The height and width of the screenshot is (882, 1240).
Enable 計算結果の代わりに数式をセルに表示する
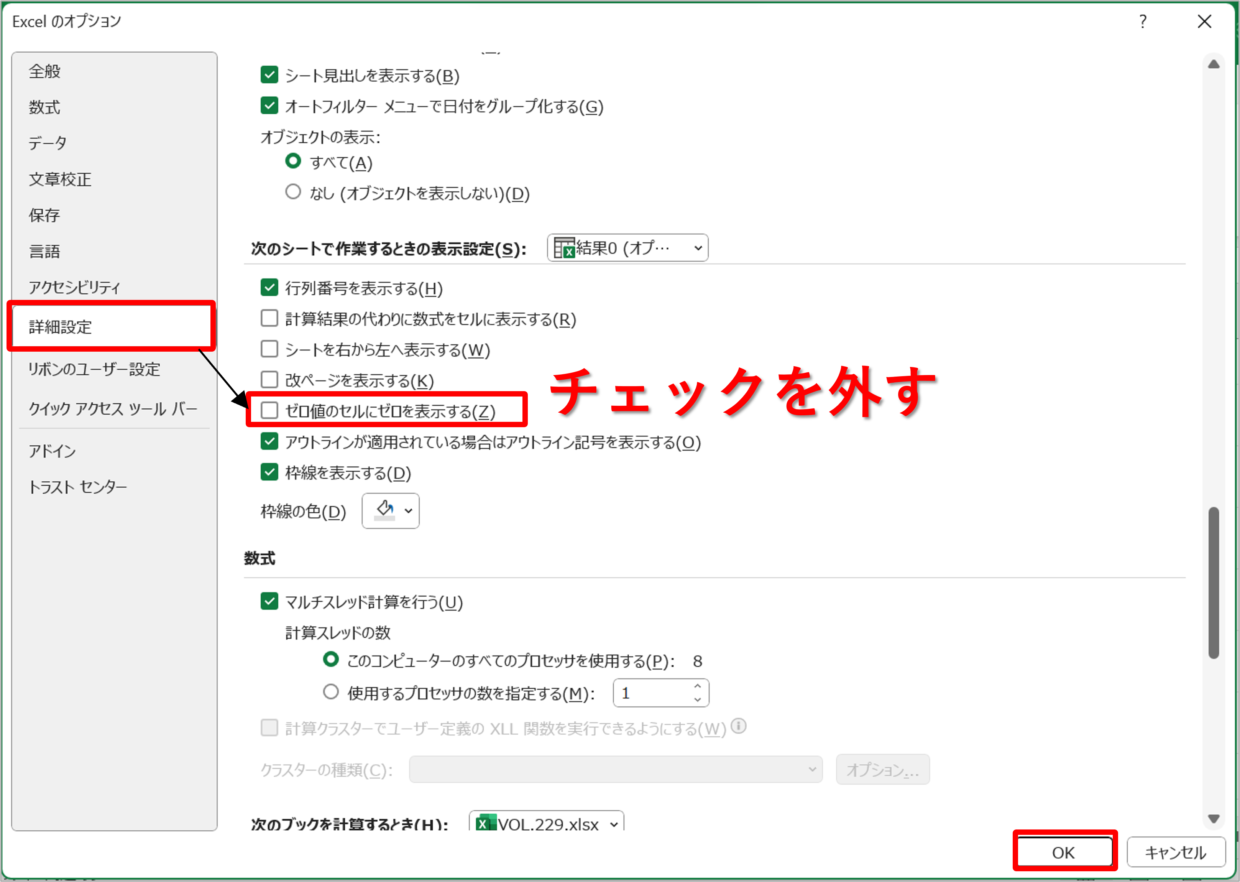[x=269, y=319]
